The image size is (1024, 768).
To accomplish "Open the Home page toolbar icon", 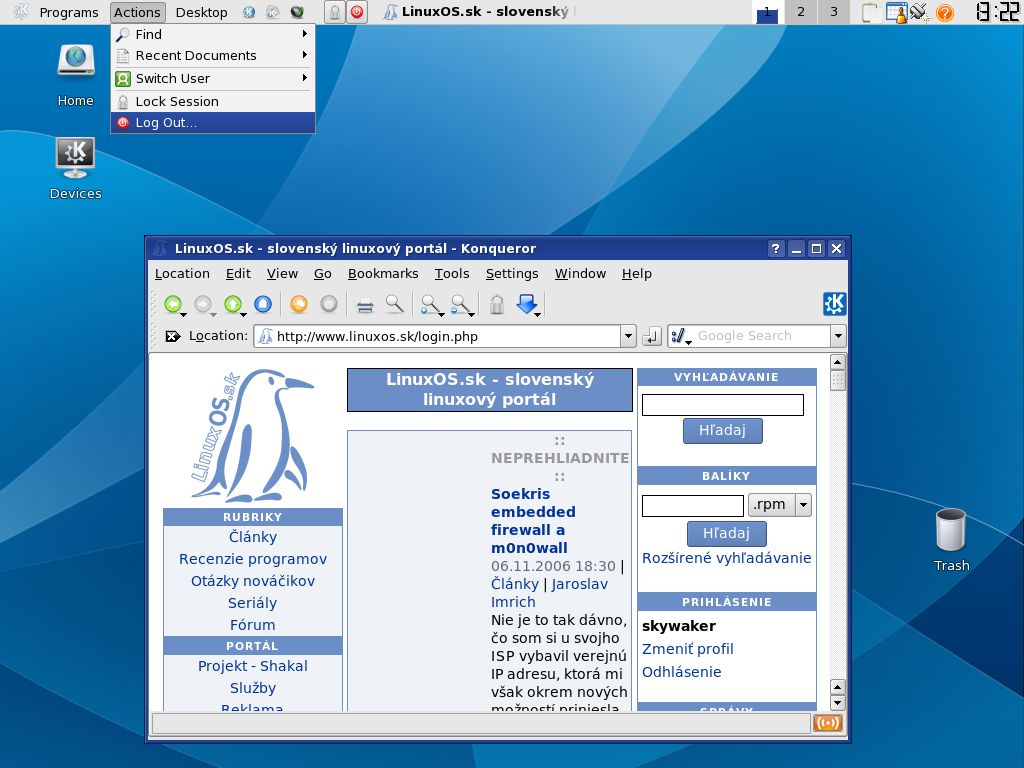I will coord(263,304).
